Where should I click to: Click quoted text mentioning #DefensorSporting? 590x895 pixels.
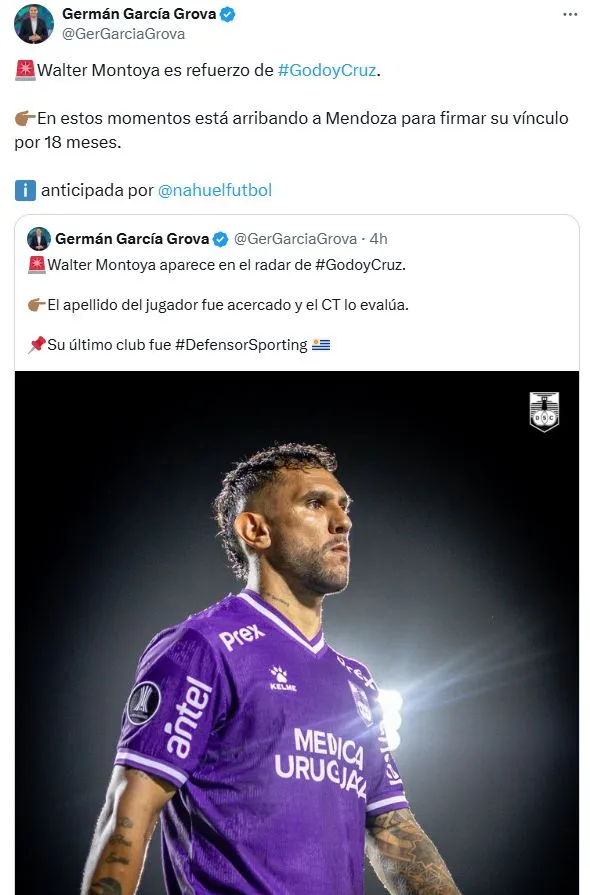179,345
